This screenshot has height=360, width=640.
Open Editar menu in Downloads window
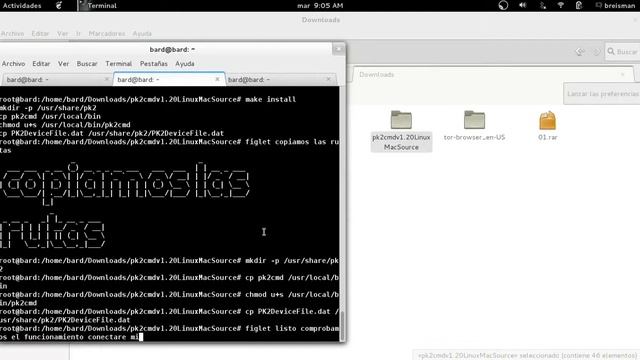coord(40,33)
